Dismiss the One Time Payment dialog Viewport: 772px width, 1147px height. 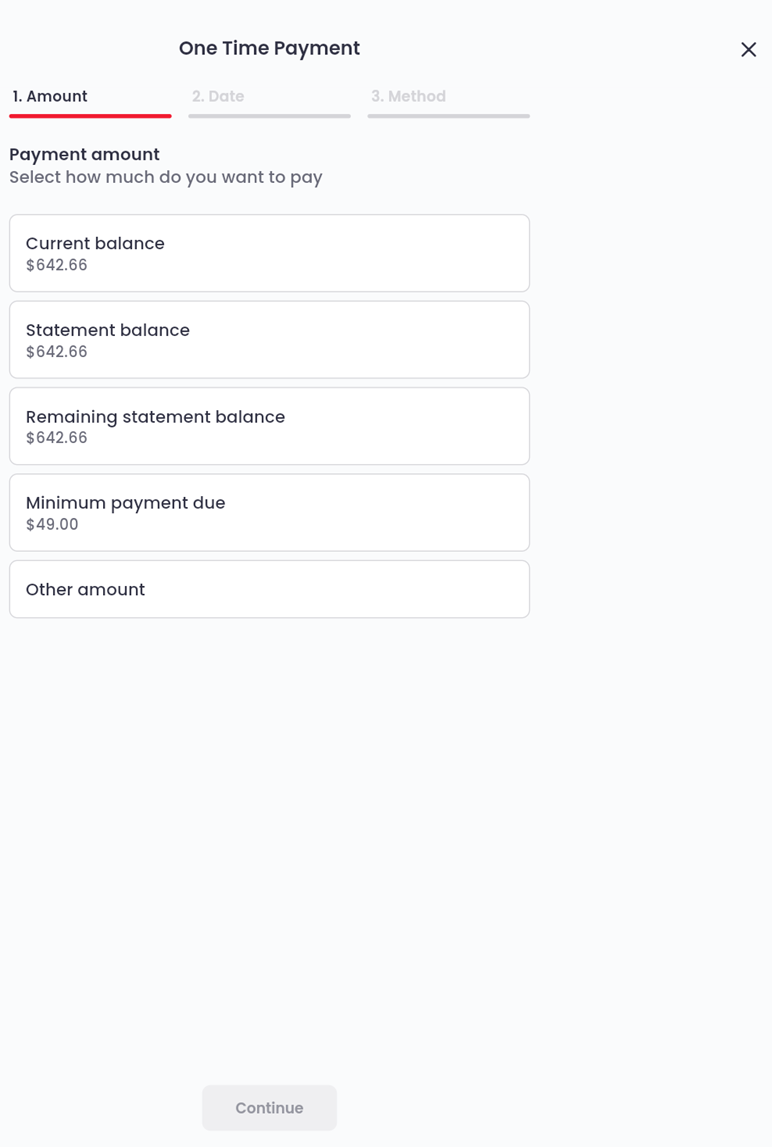tap(748, 48)
